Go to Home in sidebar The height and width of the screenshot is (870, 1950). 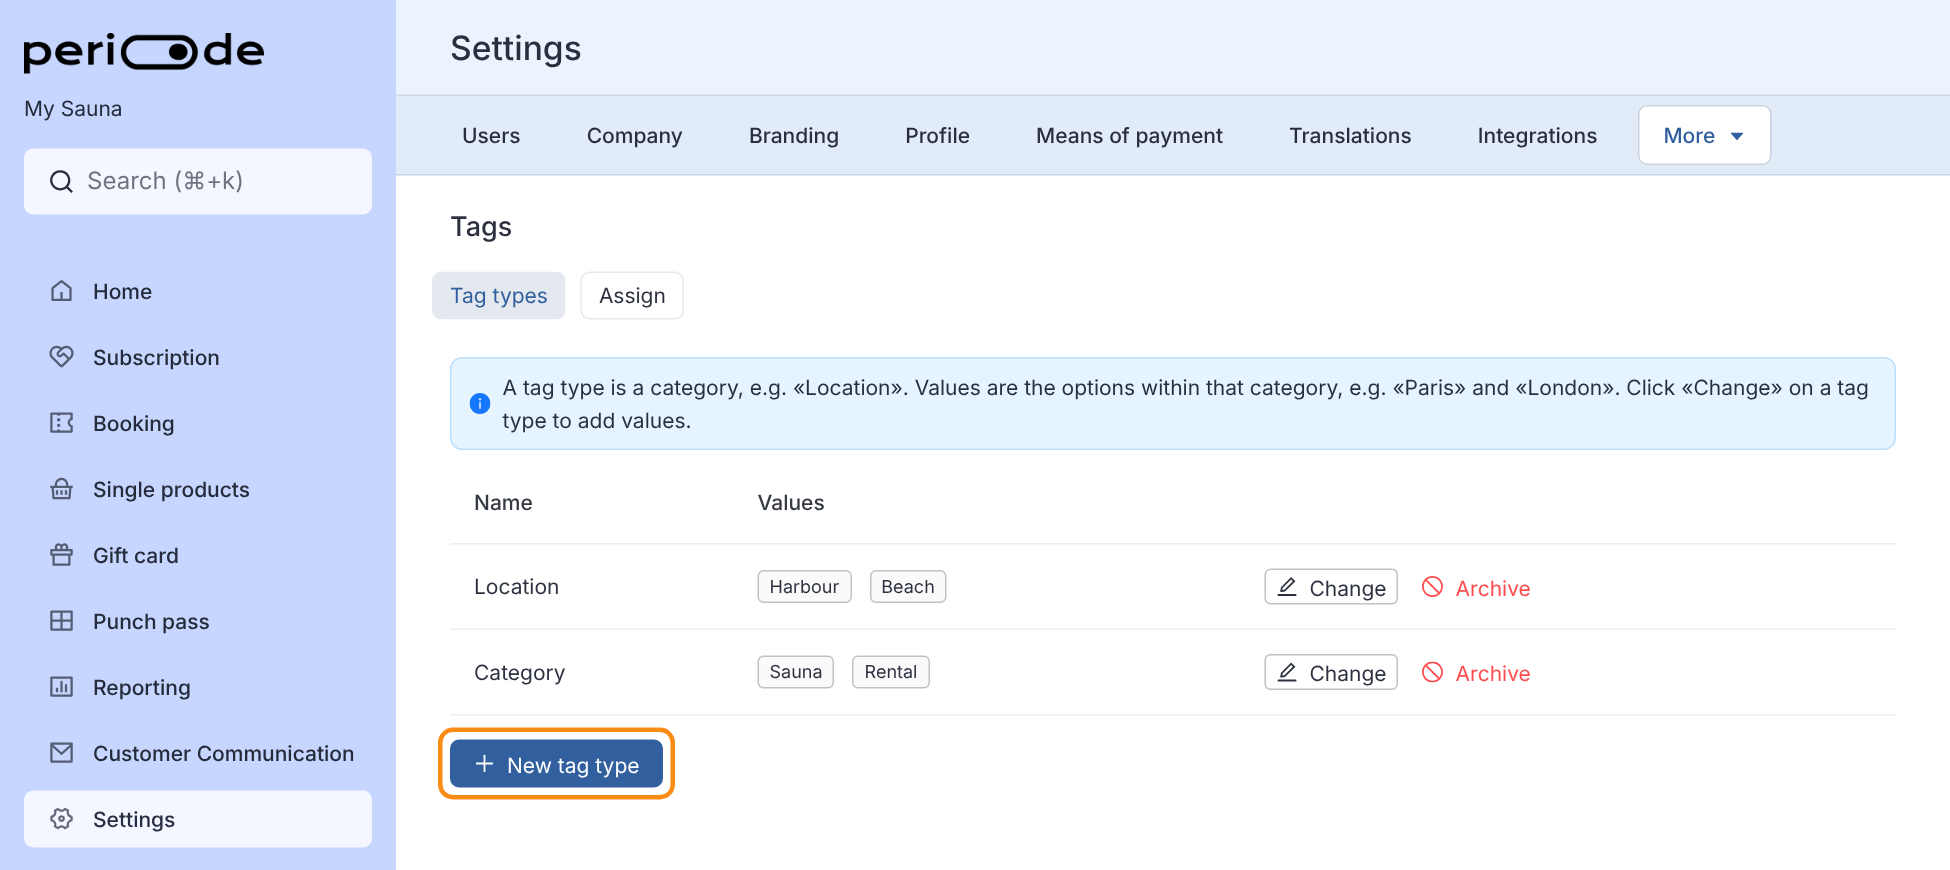pos(122,291)
